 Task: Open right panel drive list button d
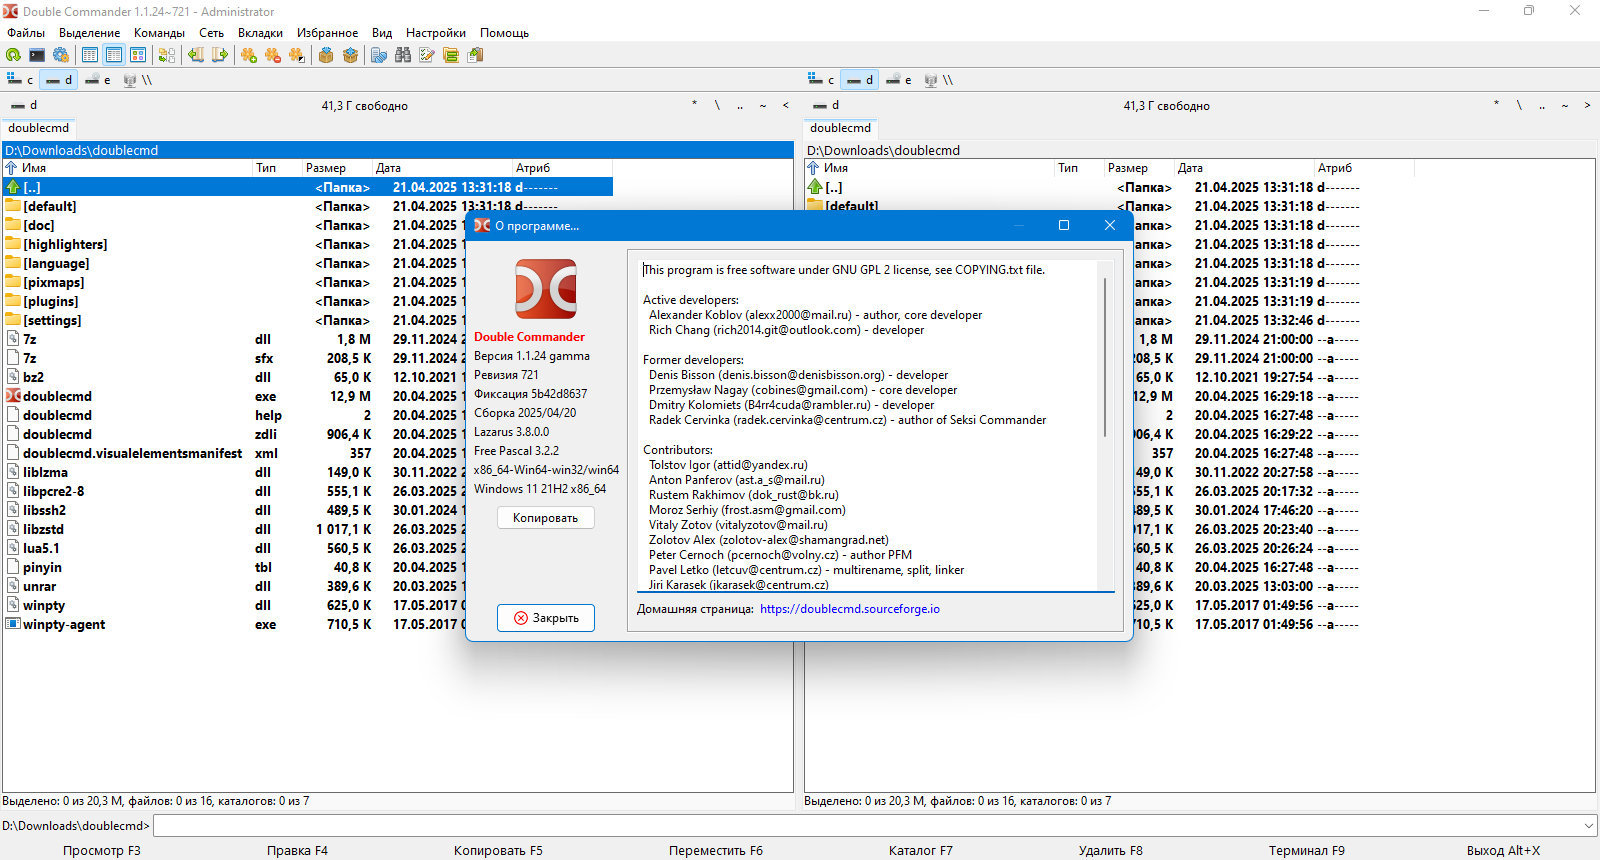(827, 105)
